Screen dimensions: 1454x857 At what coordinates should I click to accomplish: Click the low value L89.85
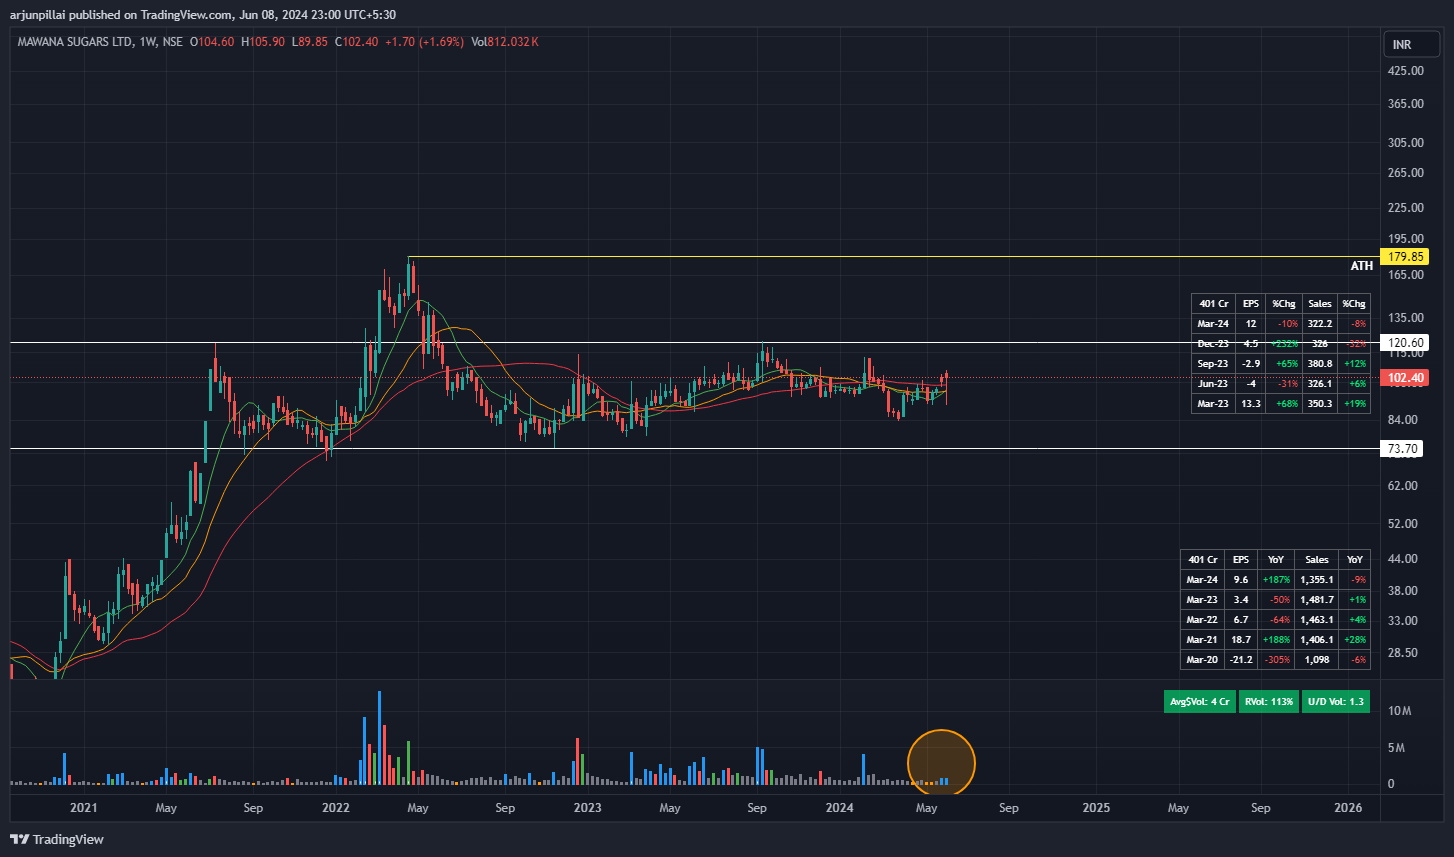[x=309, y=42]
